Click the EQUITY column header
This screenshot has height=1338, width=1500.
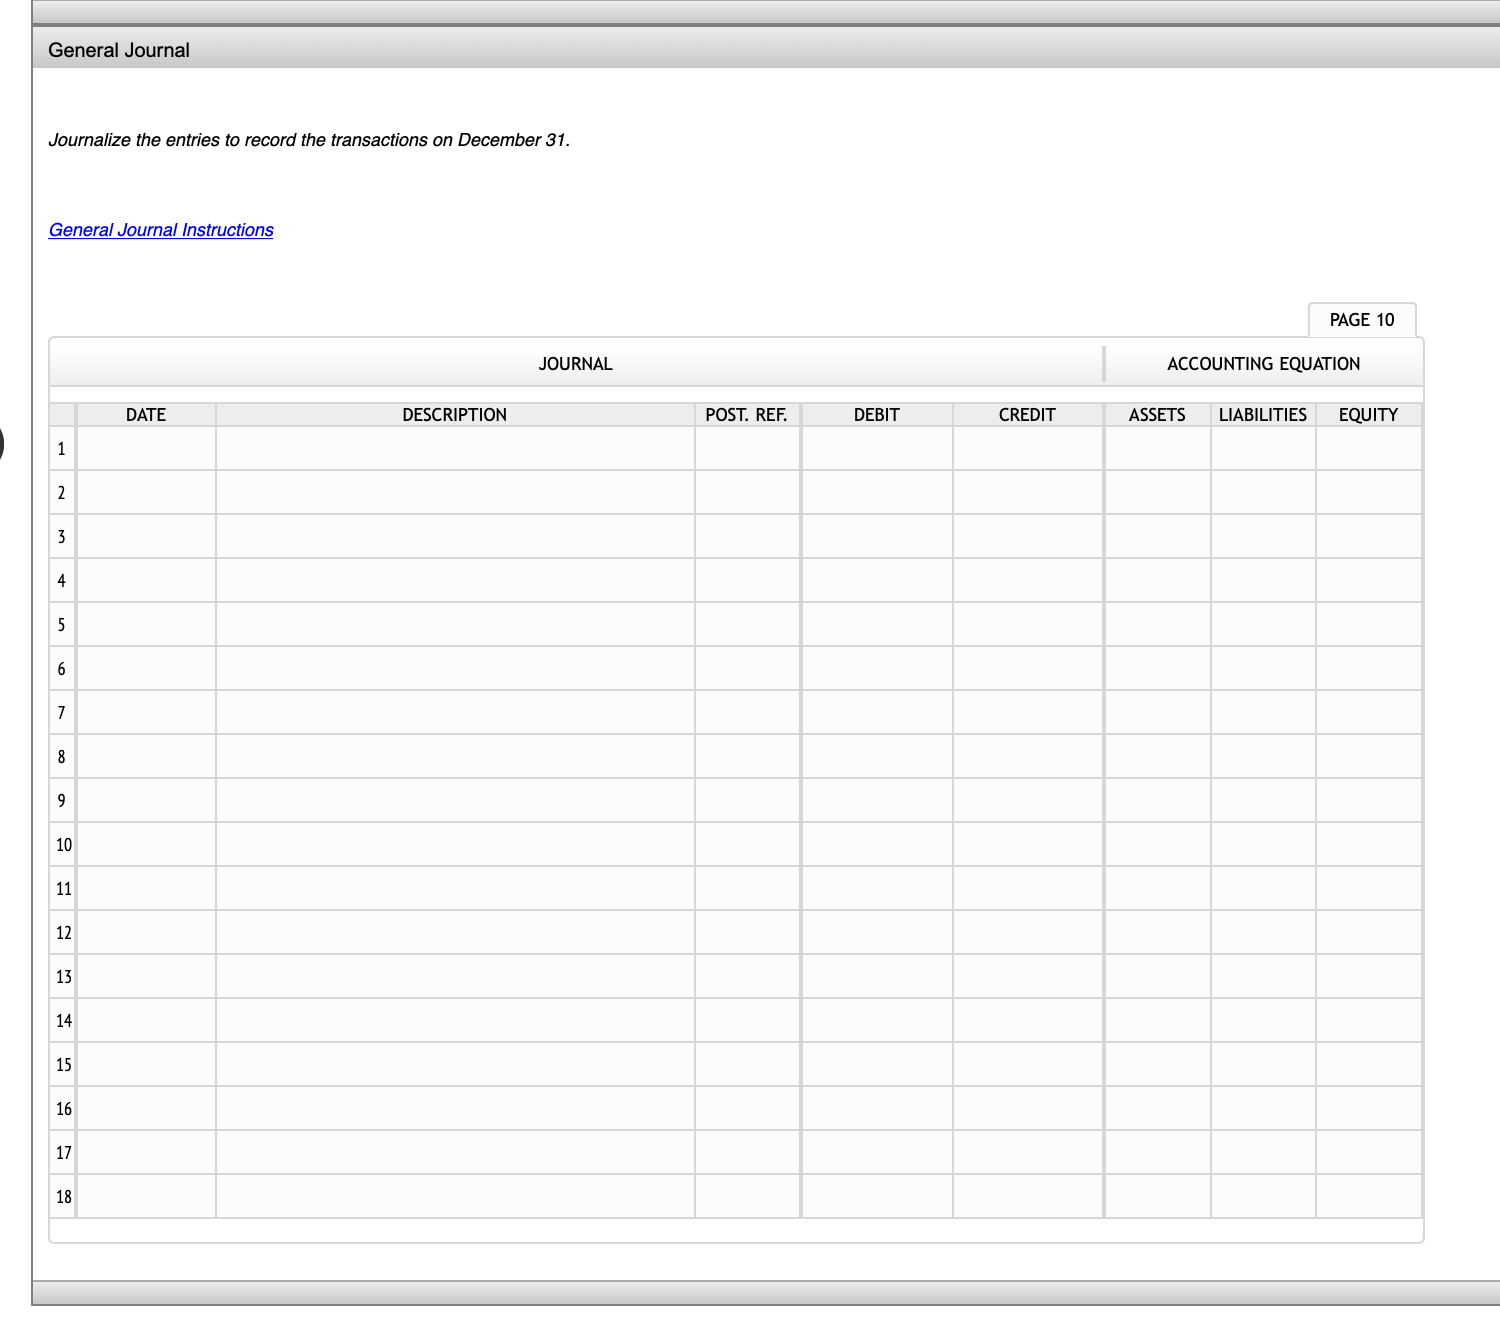pyautogui.click(x=1368, y=414)
